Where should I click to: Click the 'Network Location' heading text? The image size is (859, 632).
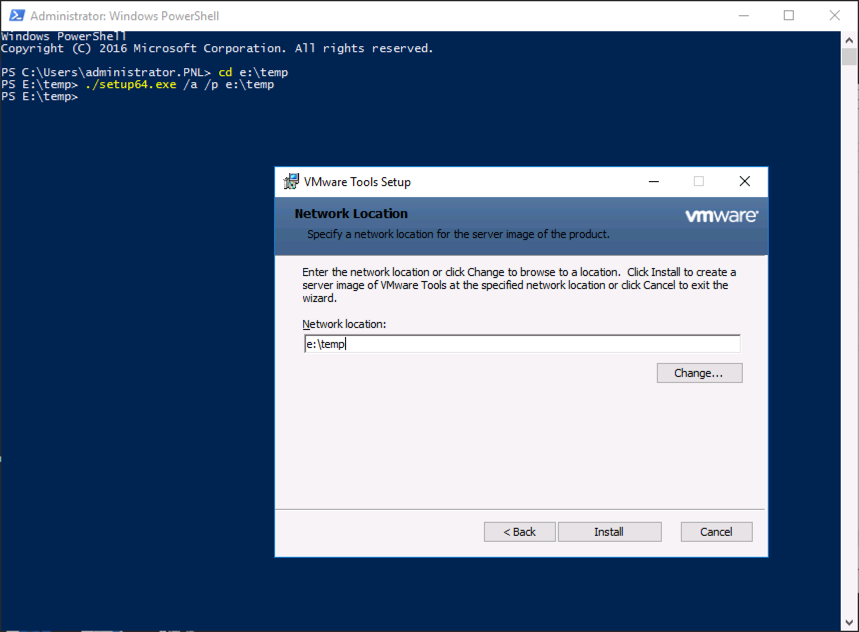(x=351, y=214)
